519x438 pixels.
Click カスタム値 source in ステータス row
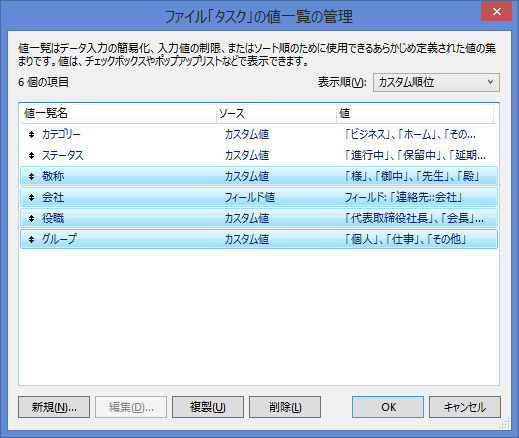click(x=247, y=155)
